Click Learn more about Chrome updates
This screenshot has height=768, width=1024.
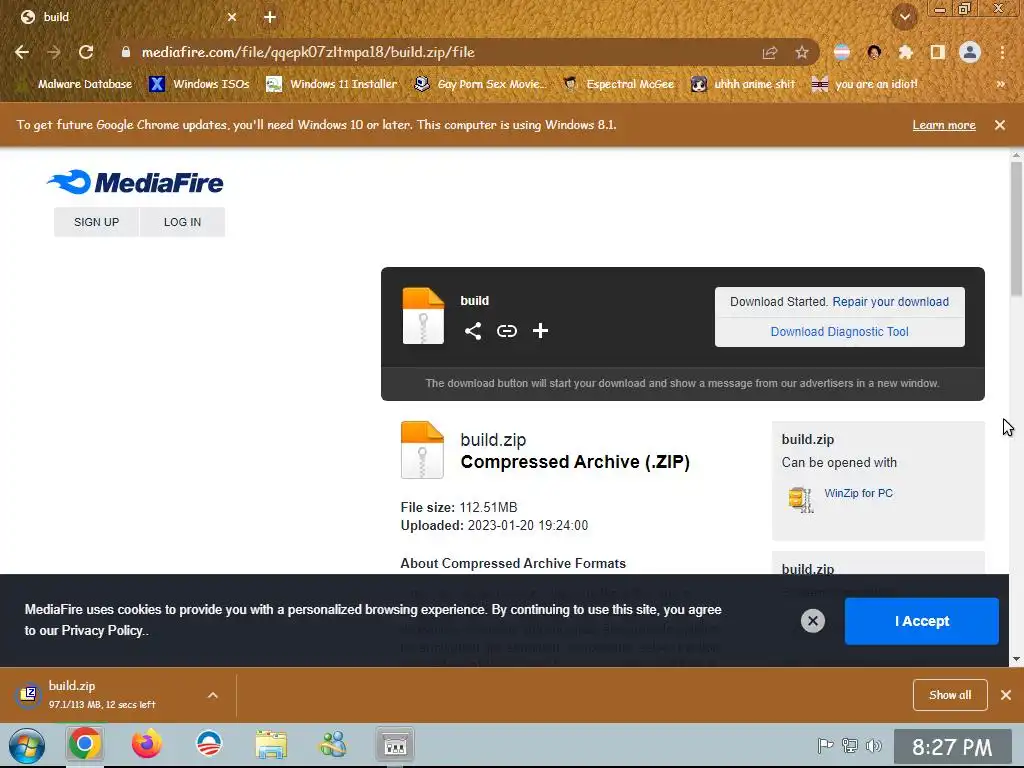[x=944, y=125]
